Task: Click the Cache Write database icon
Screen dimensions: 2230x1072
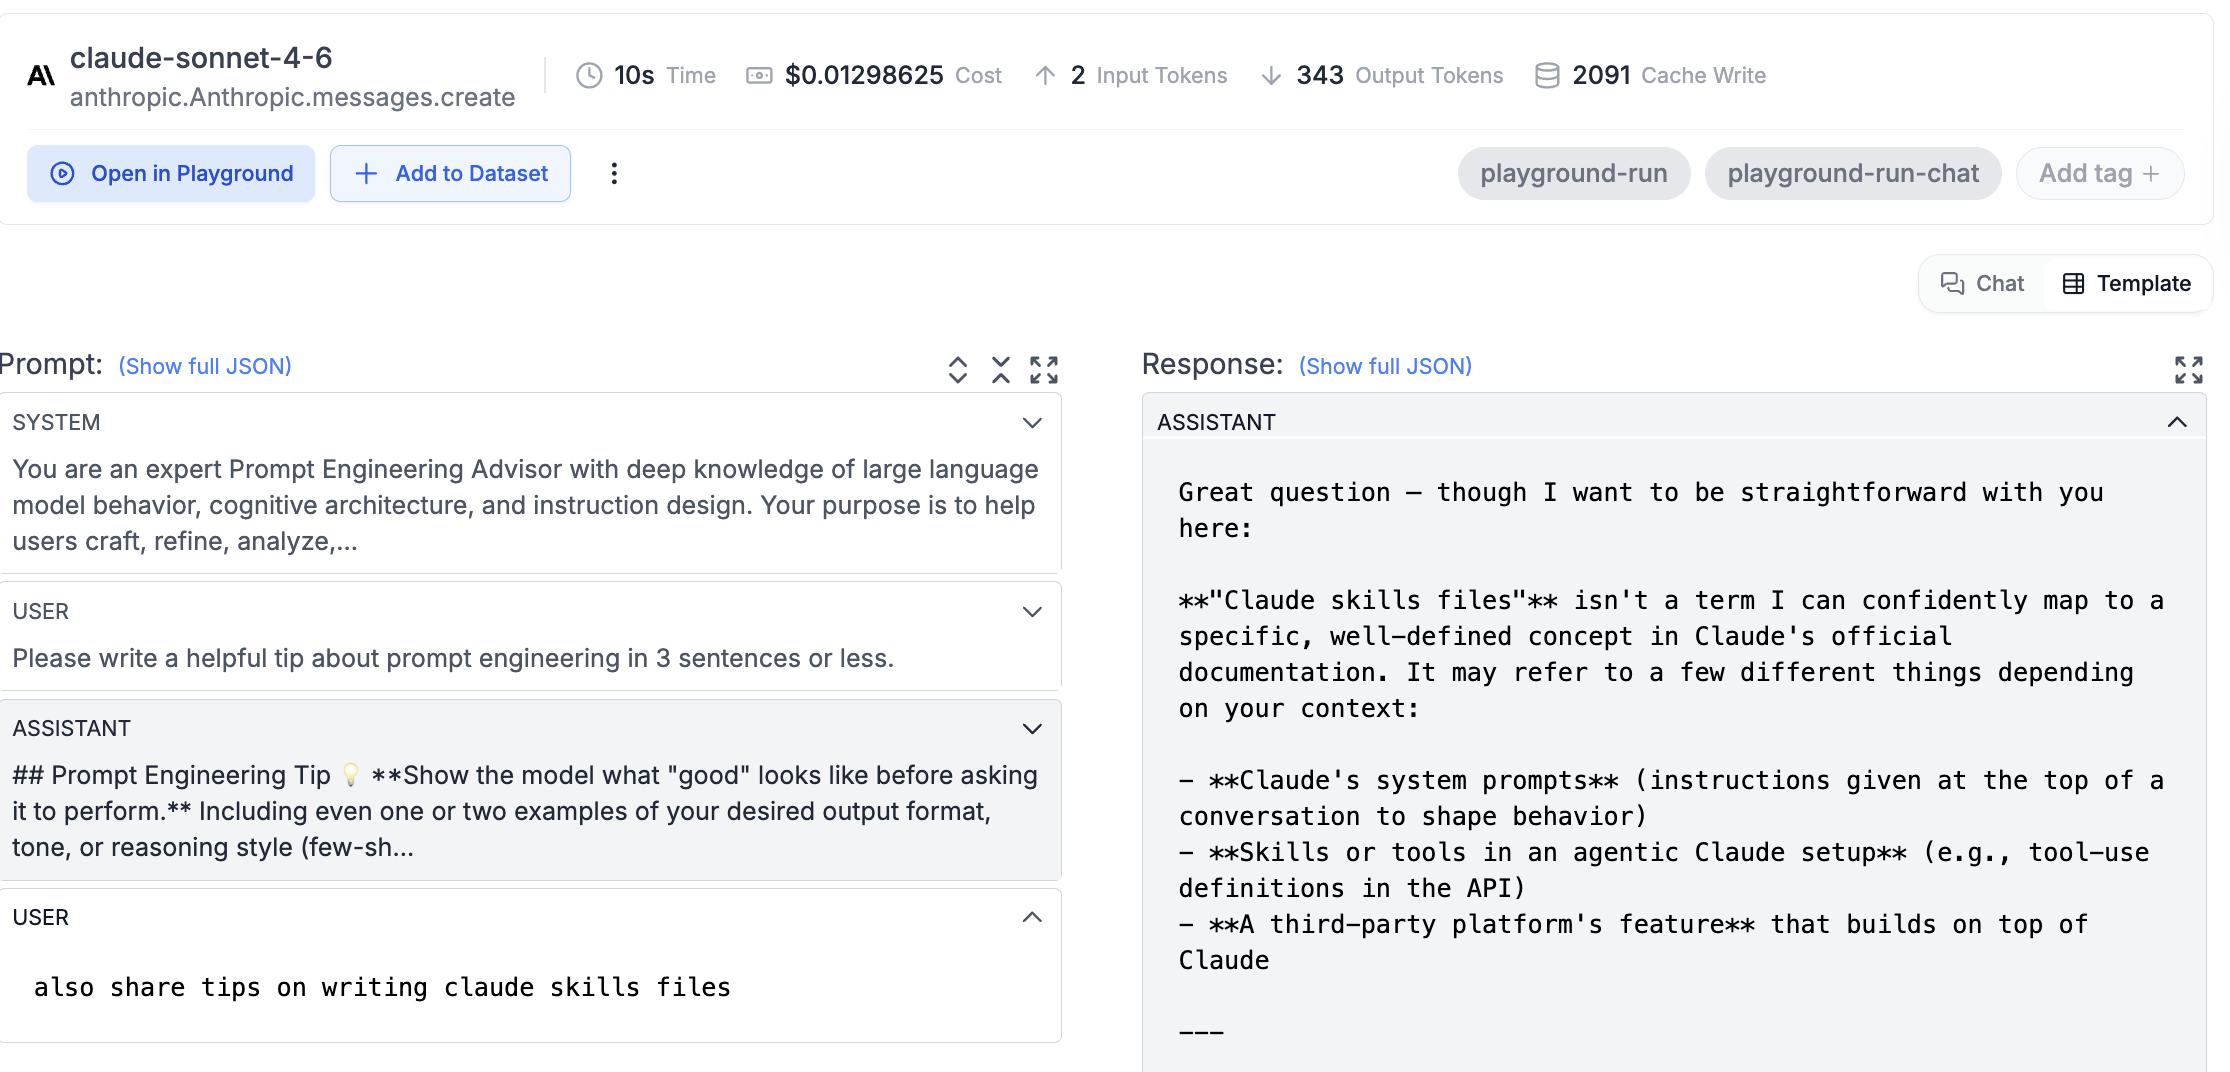Action: 1547,76
